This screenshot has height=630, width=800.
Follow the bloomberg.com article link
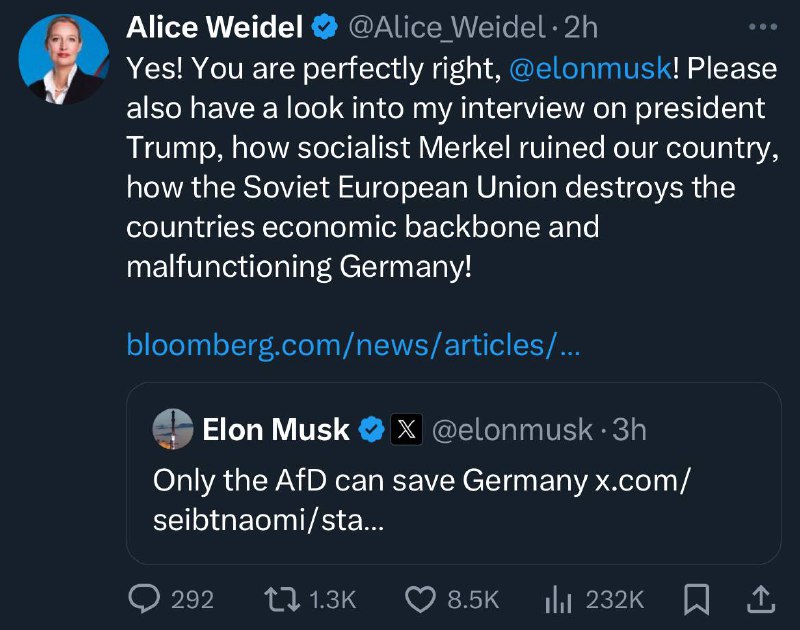353,345
